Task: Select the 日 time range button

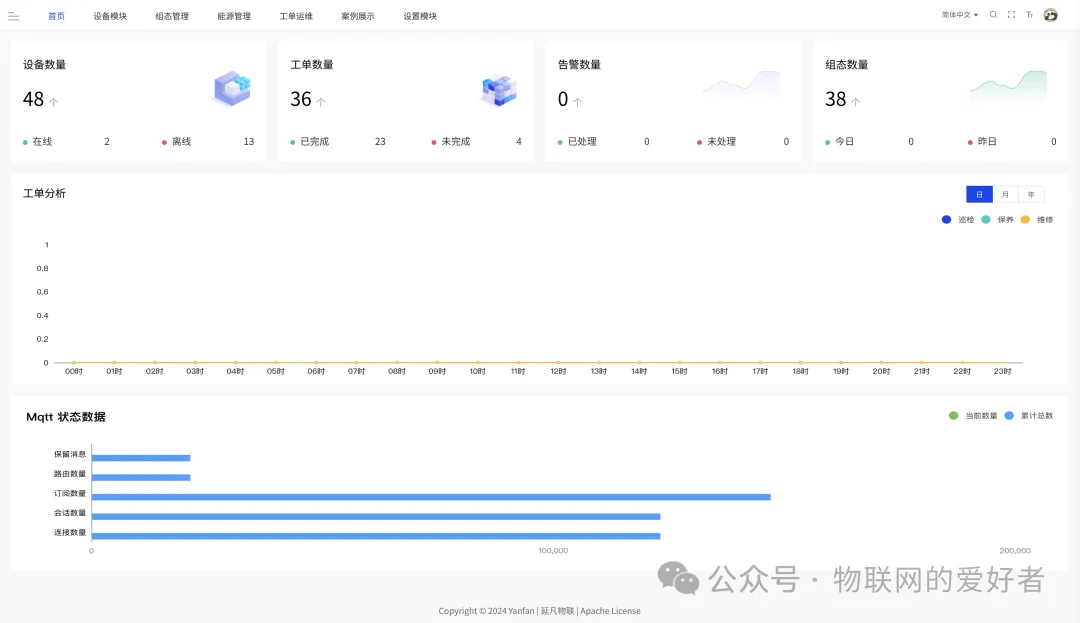Action: [979, 194]
